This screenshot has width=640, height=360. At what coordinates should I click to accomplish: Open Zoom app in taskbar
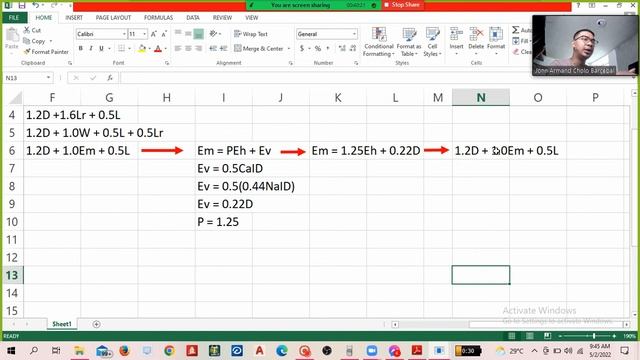pyautogui.click(x=371, y=351)
